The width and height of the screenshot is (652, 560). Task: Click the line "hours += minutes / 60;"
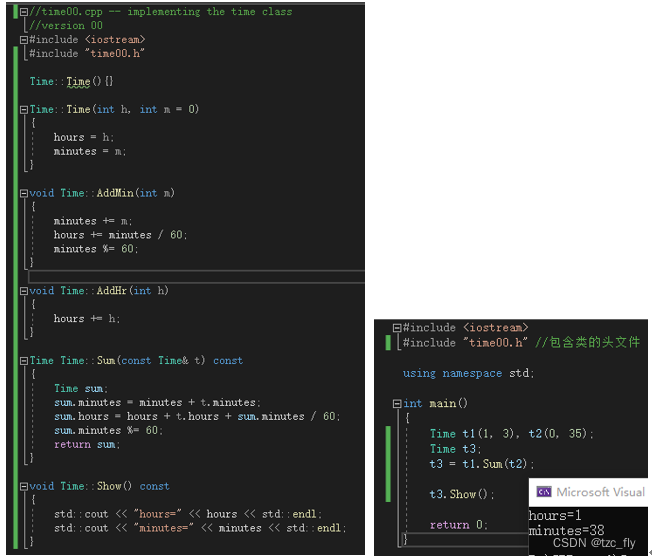[120, 235]
